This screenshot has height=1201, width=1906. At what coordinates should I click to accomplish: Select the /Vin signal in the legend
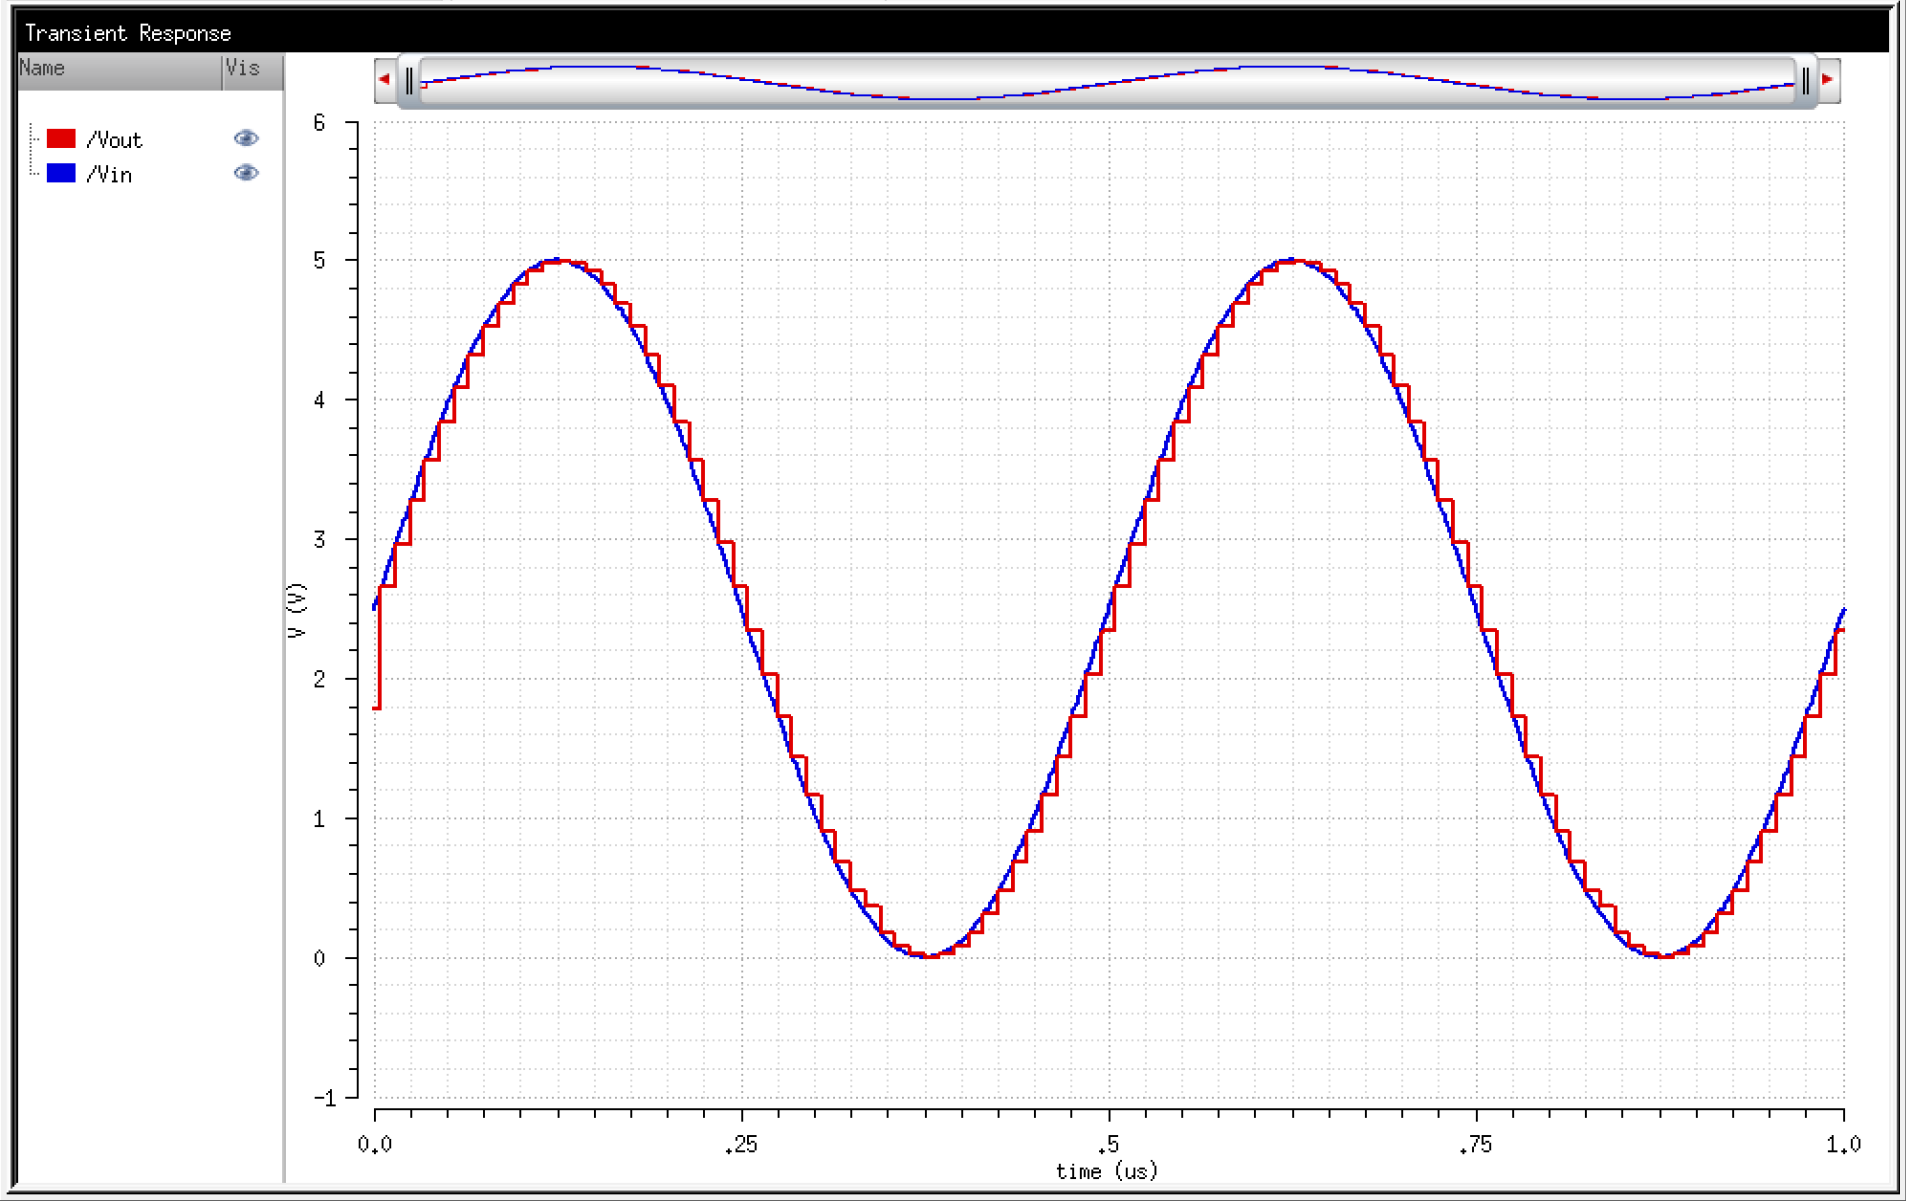point(108,173)
